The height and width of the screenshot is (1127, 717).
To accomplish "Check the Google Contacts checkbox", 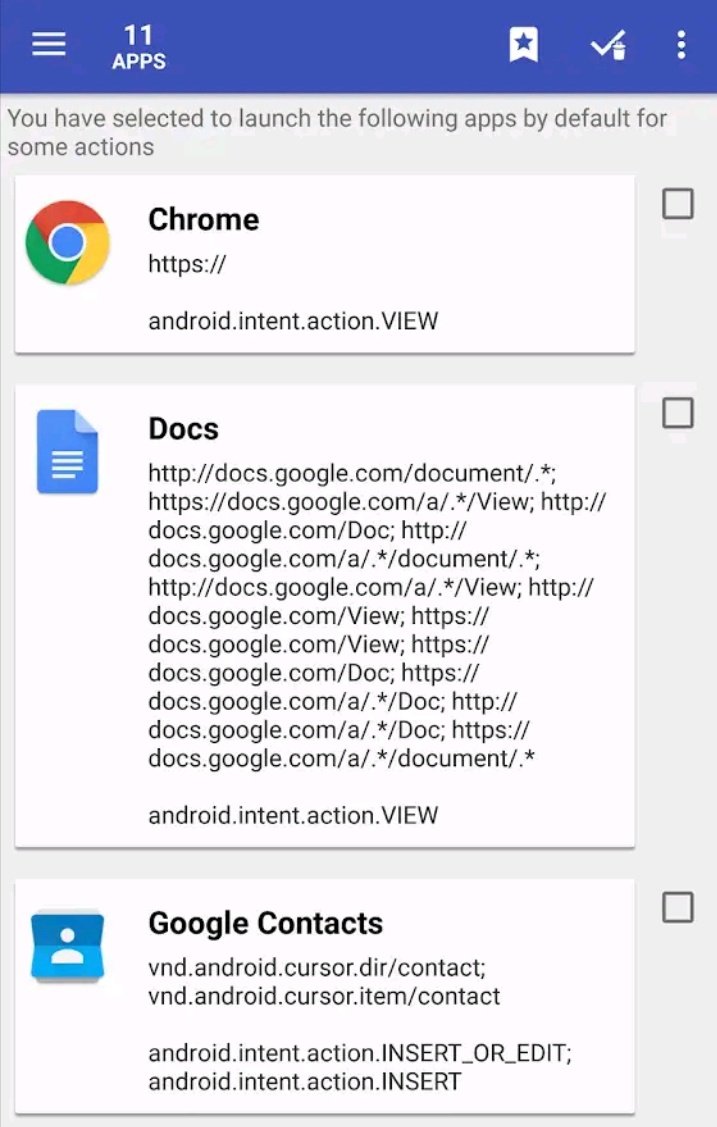I will pos(677,908).
